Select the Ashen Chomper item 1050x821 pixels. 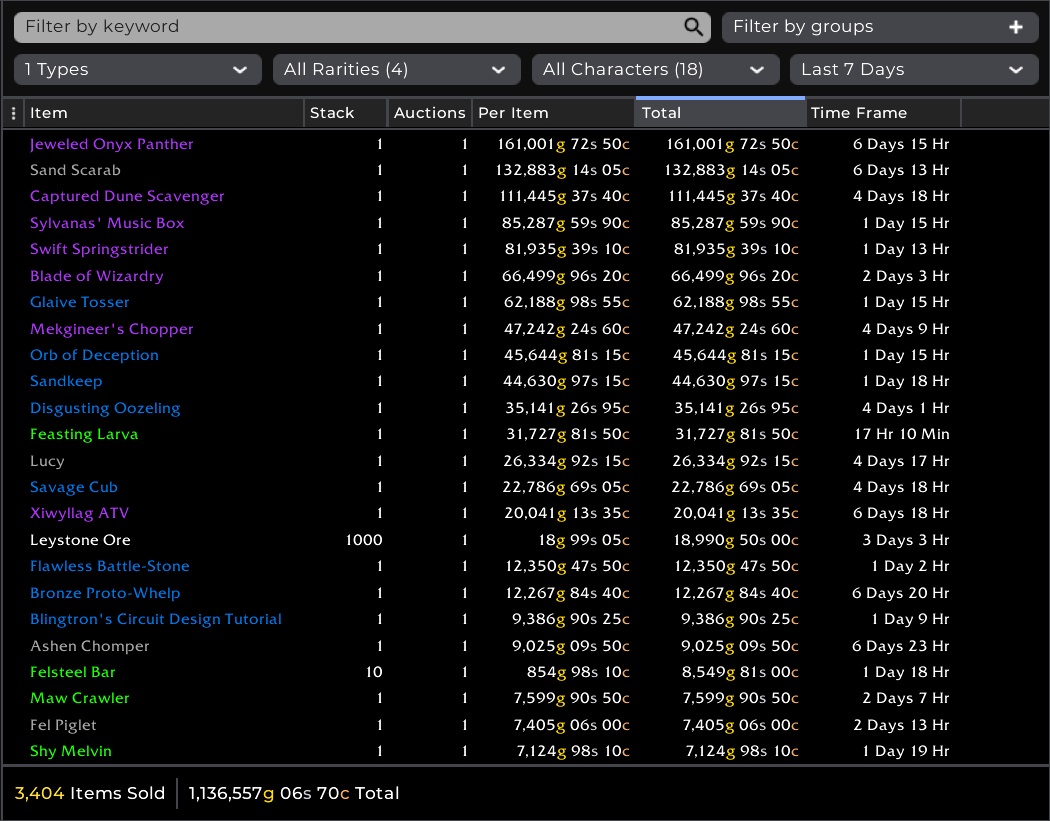coord(90,646)
